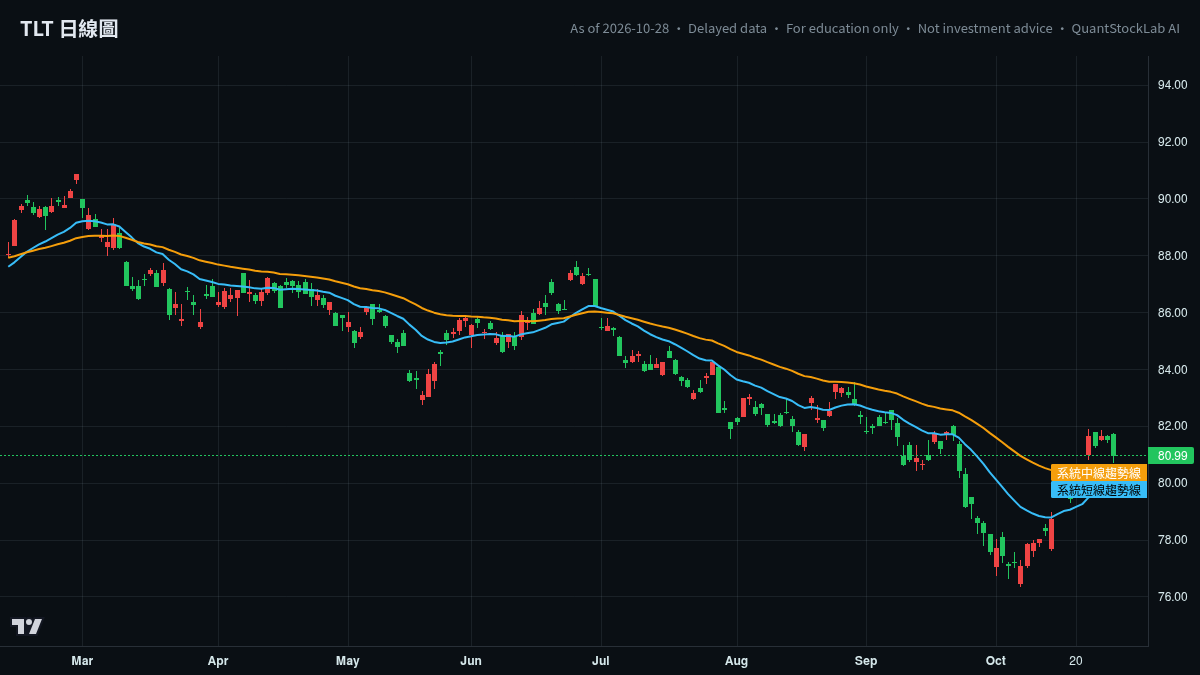Click the 80.00 price axis label
Viewport: 1200px width, 675px height.
1172,483
